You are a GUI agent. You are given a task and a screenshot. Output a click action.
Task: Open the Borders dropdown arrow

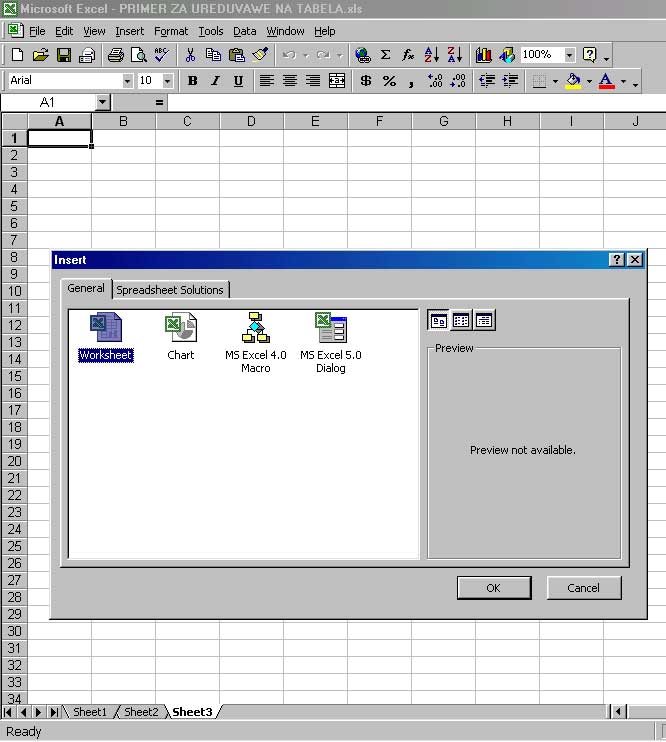tap(555, 81)
